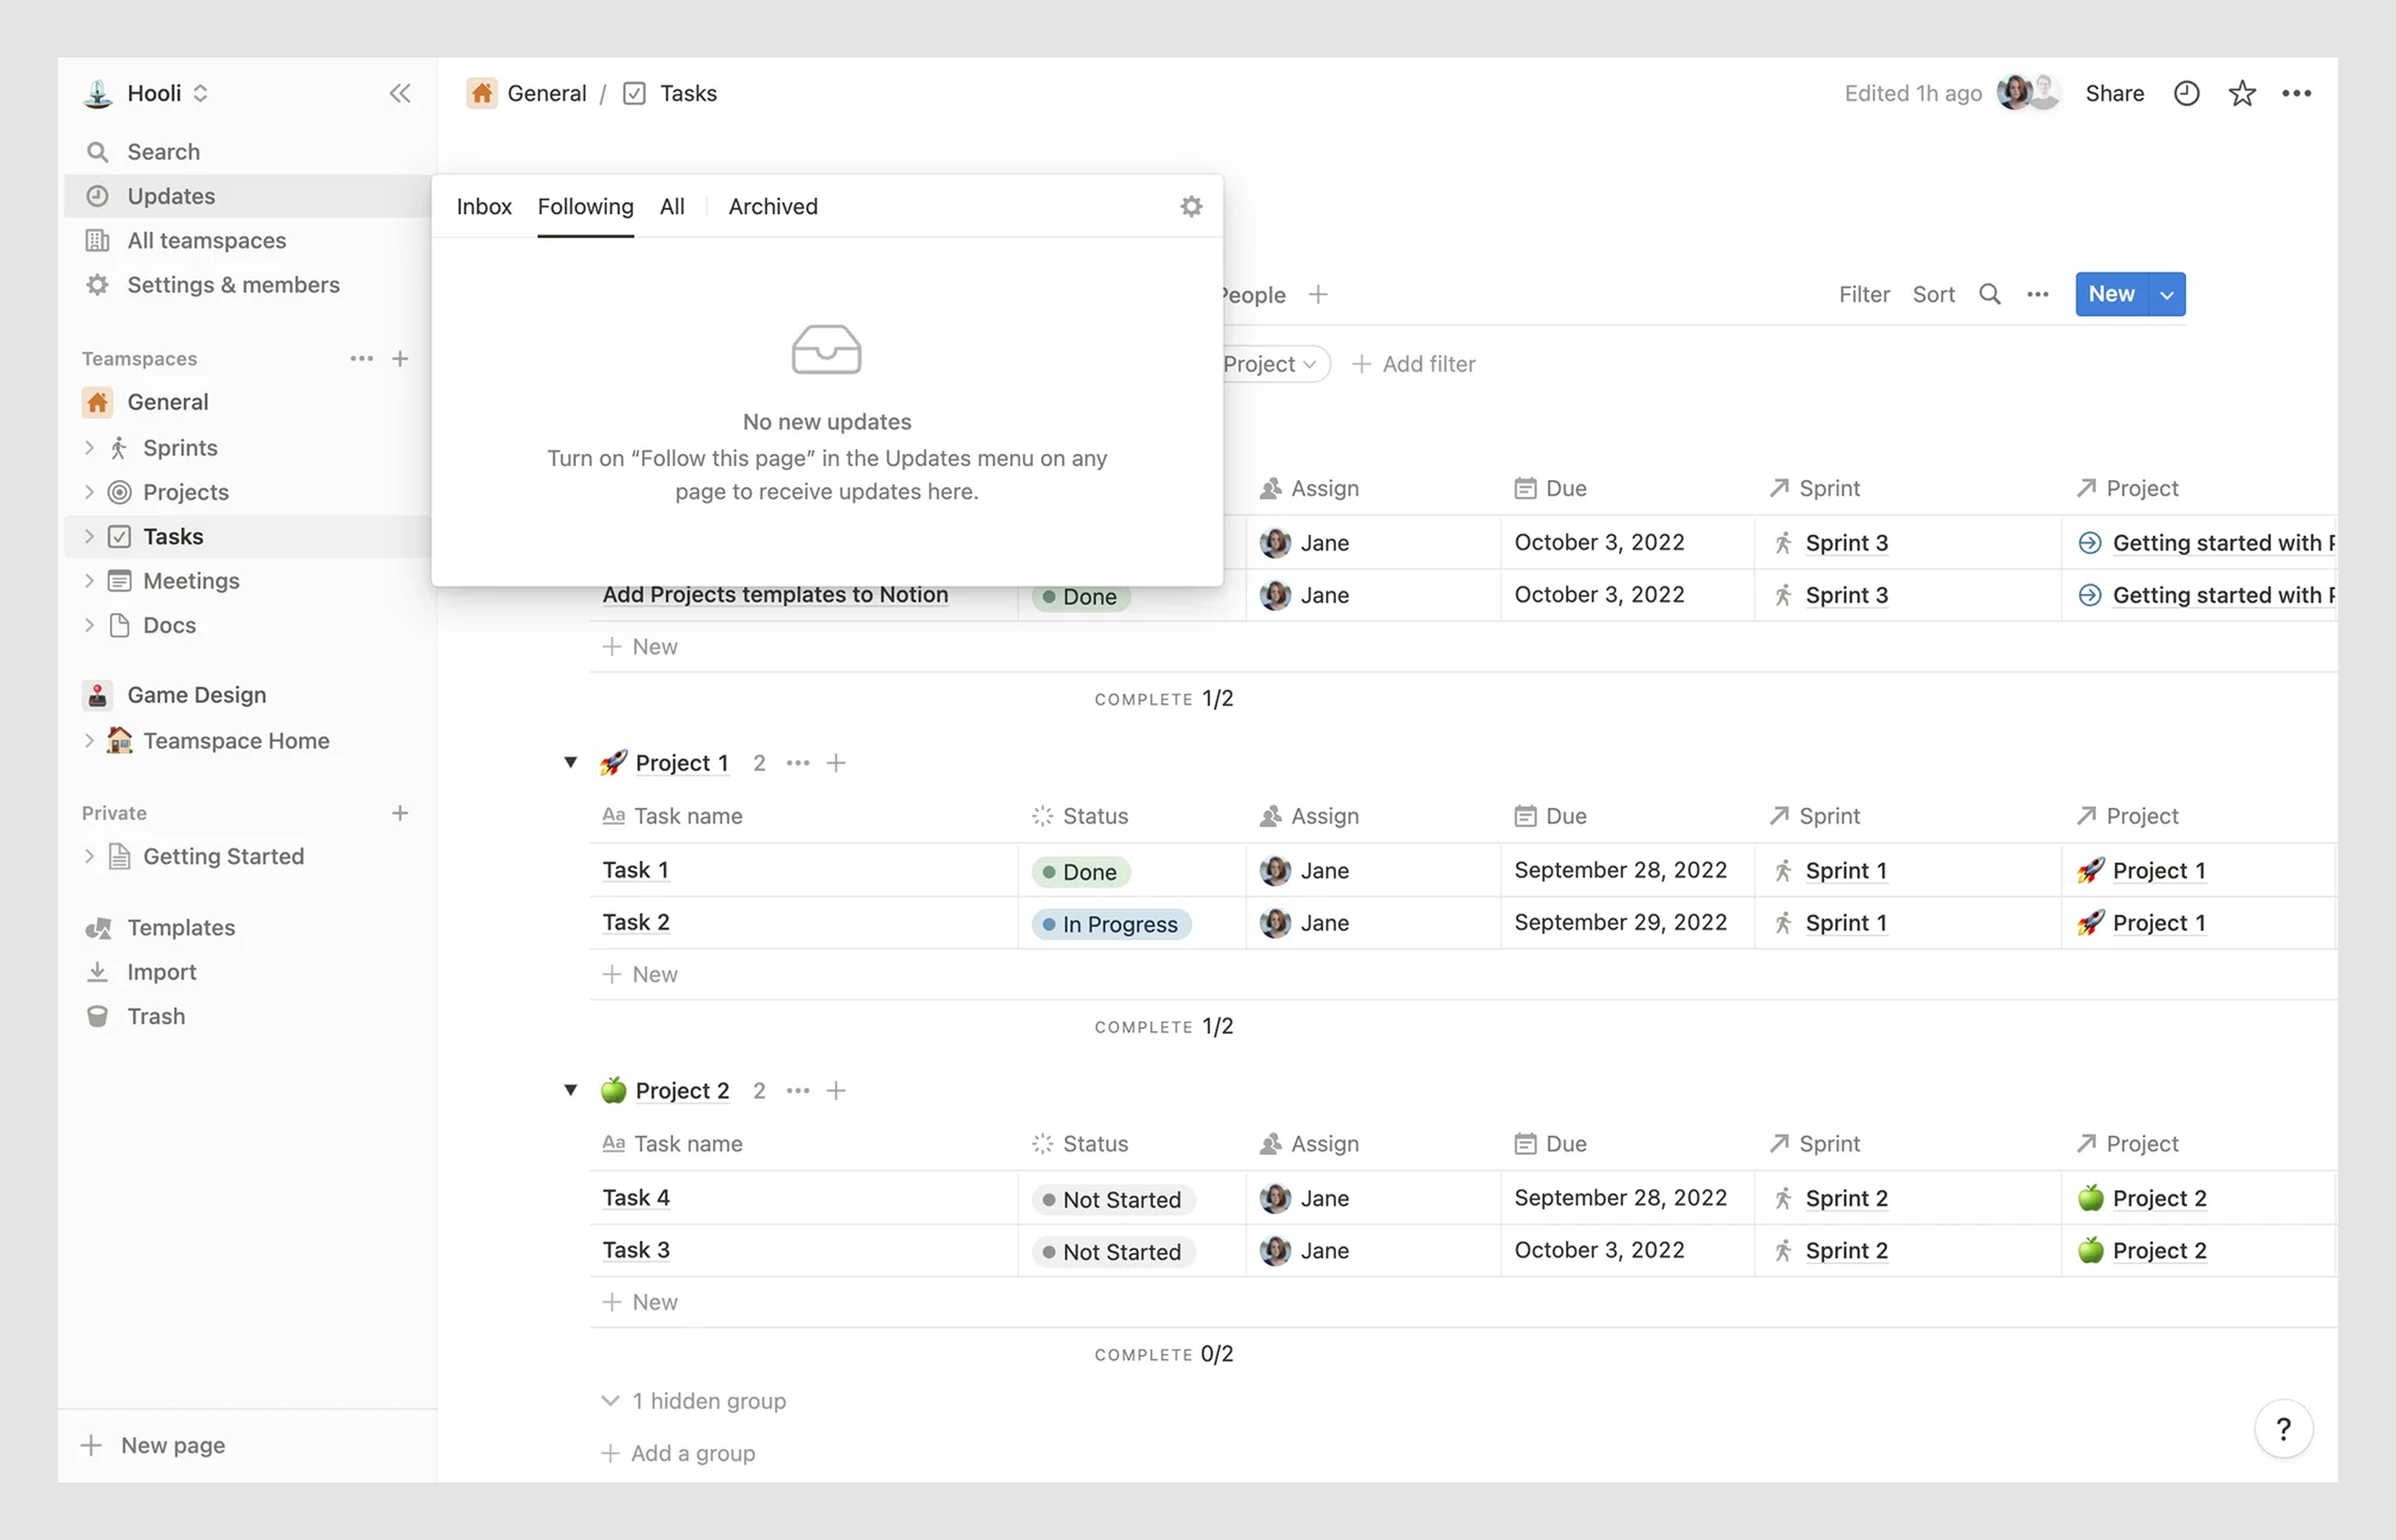Show the 1 hidden group
The width and height of the screenshot is (2396, 1540).
click(693, 1401)
